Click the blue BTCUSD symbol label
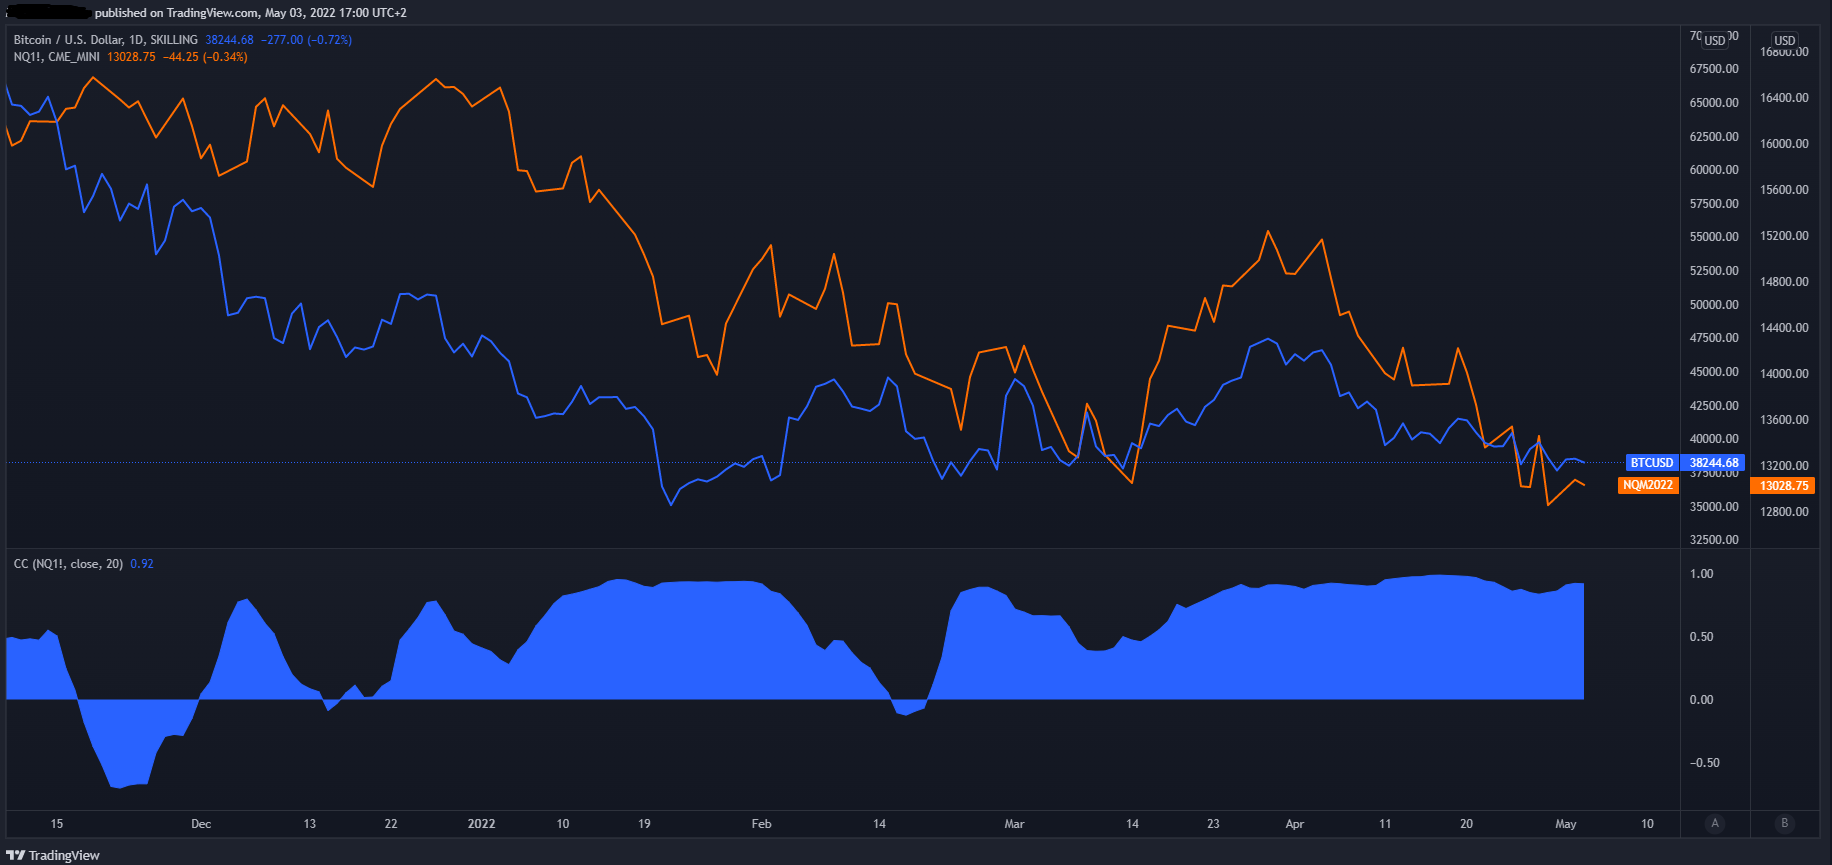Screen dimensions: 1832x865 [1652, 463]
